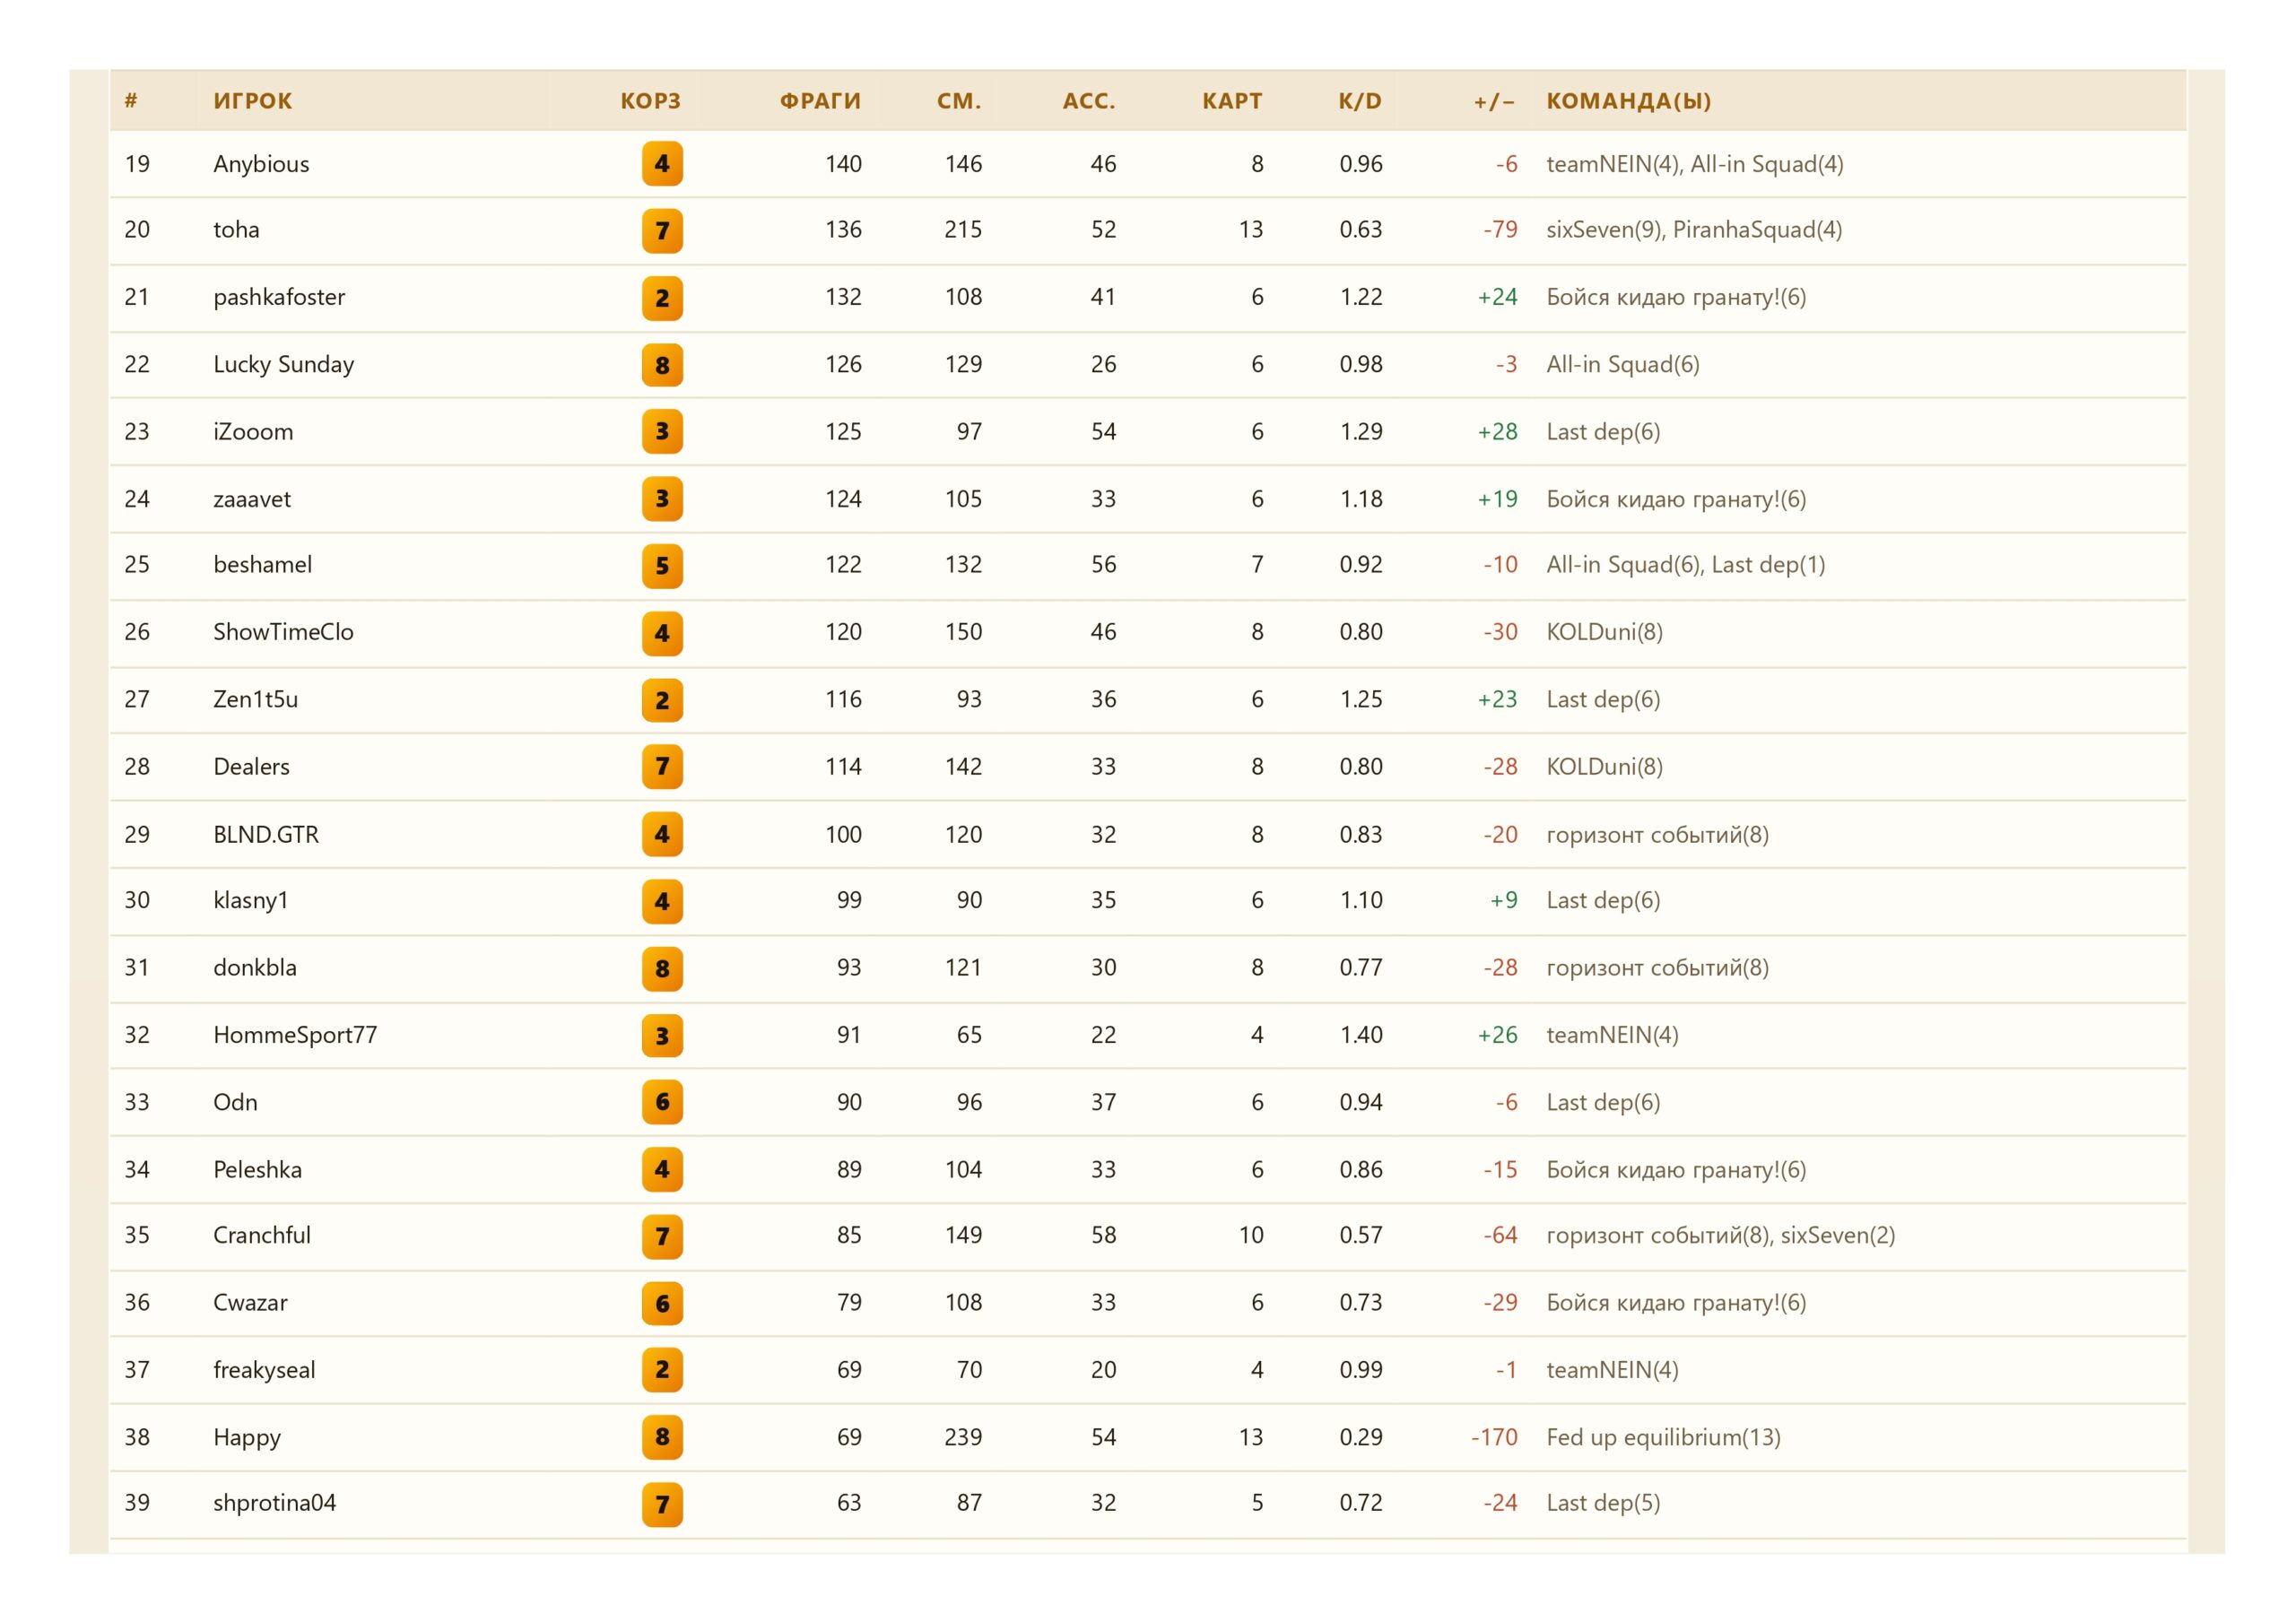Open shprotina04 player row
Viewport: 2296px width, 1622px height.
coord(1148,1503)
